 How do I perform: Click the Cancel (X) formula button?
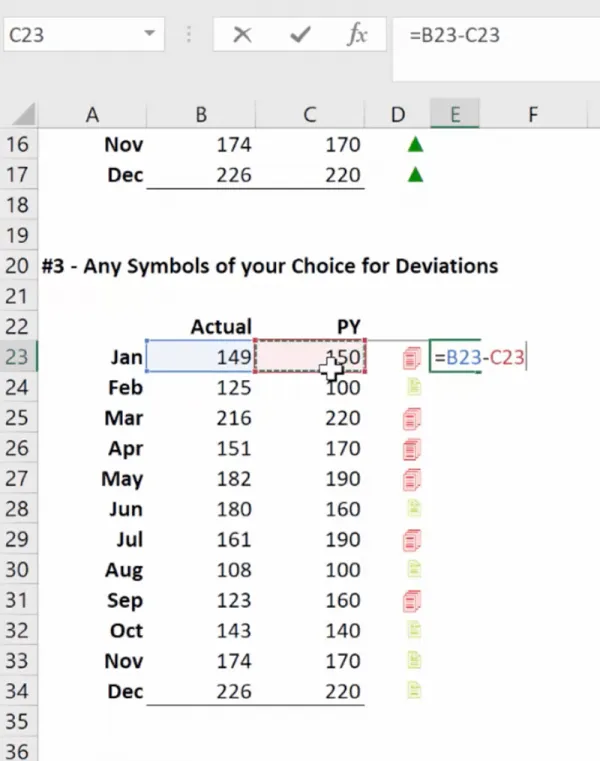[242, 36]
